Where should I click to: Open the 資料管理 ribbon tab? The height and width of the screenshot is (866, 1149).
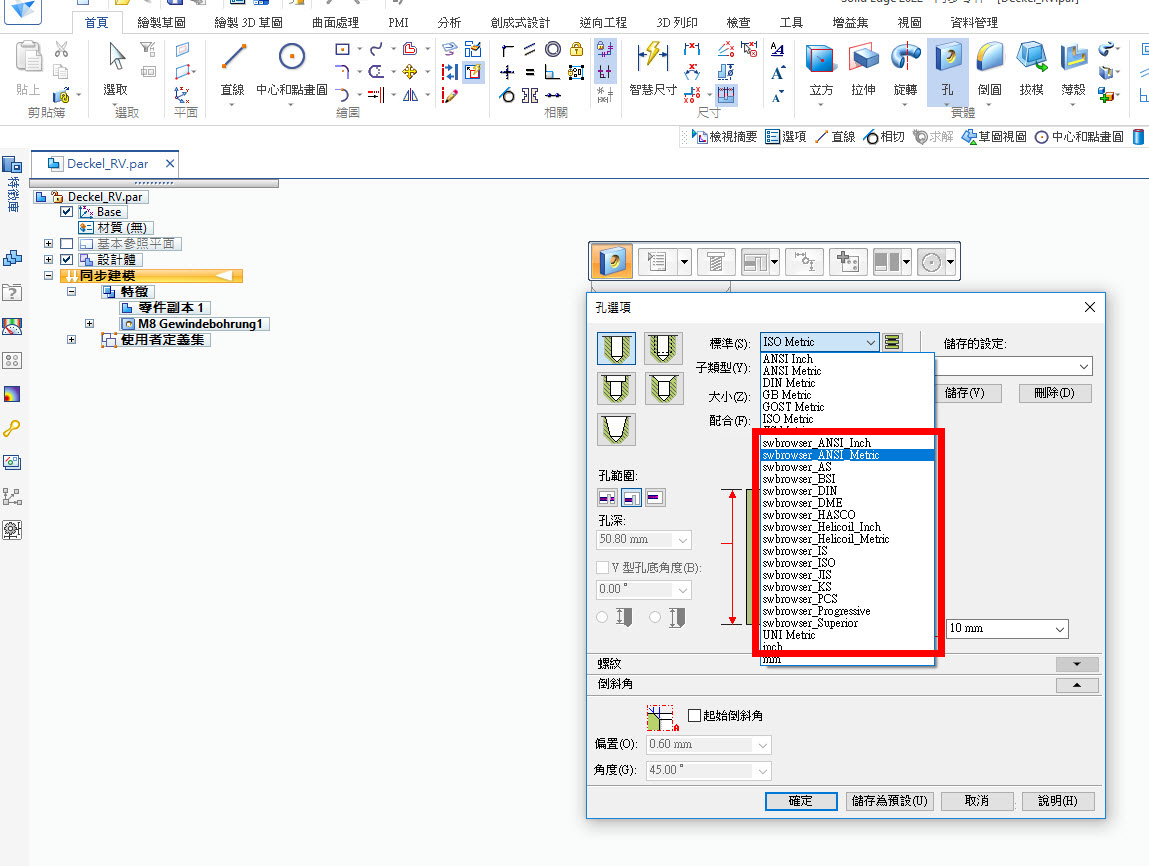tap(974, 23)
